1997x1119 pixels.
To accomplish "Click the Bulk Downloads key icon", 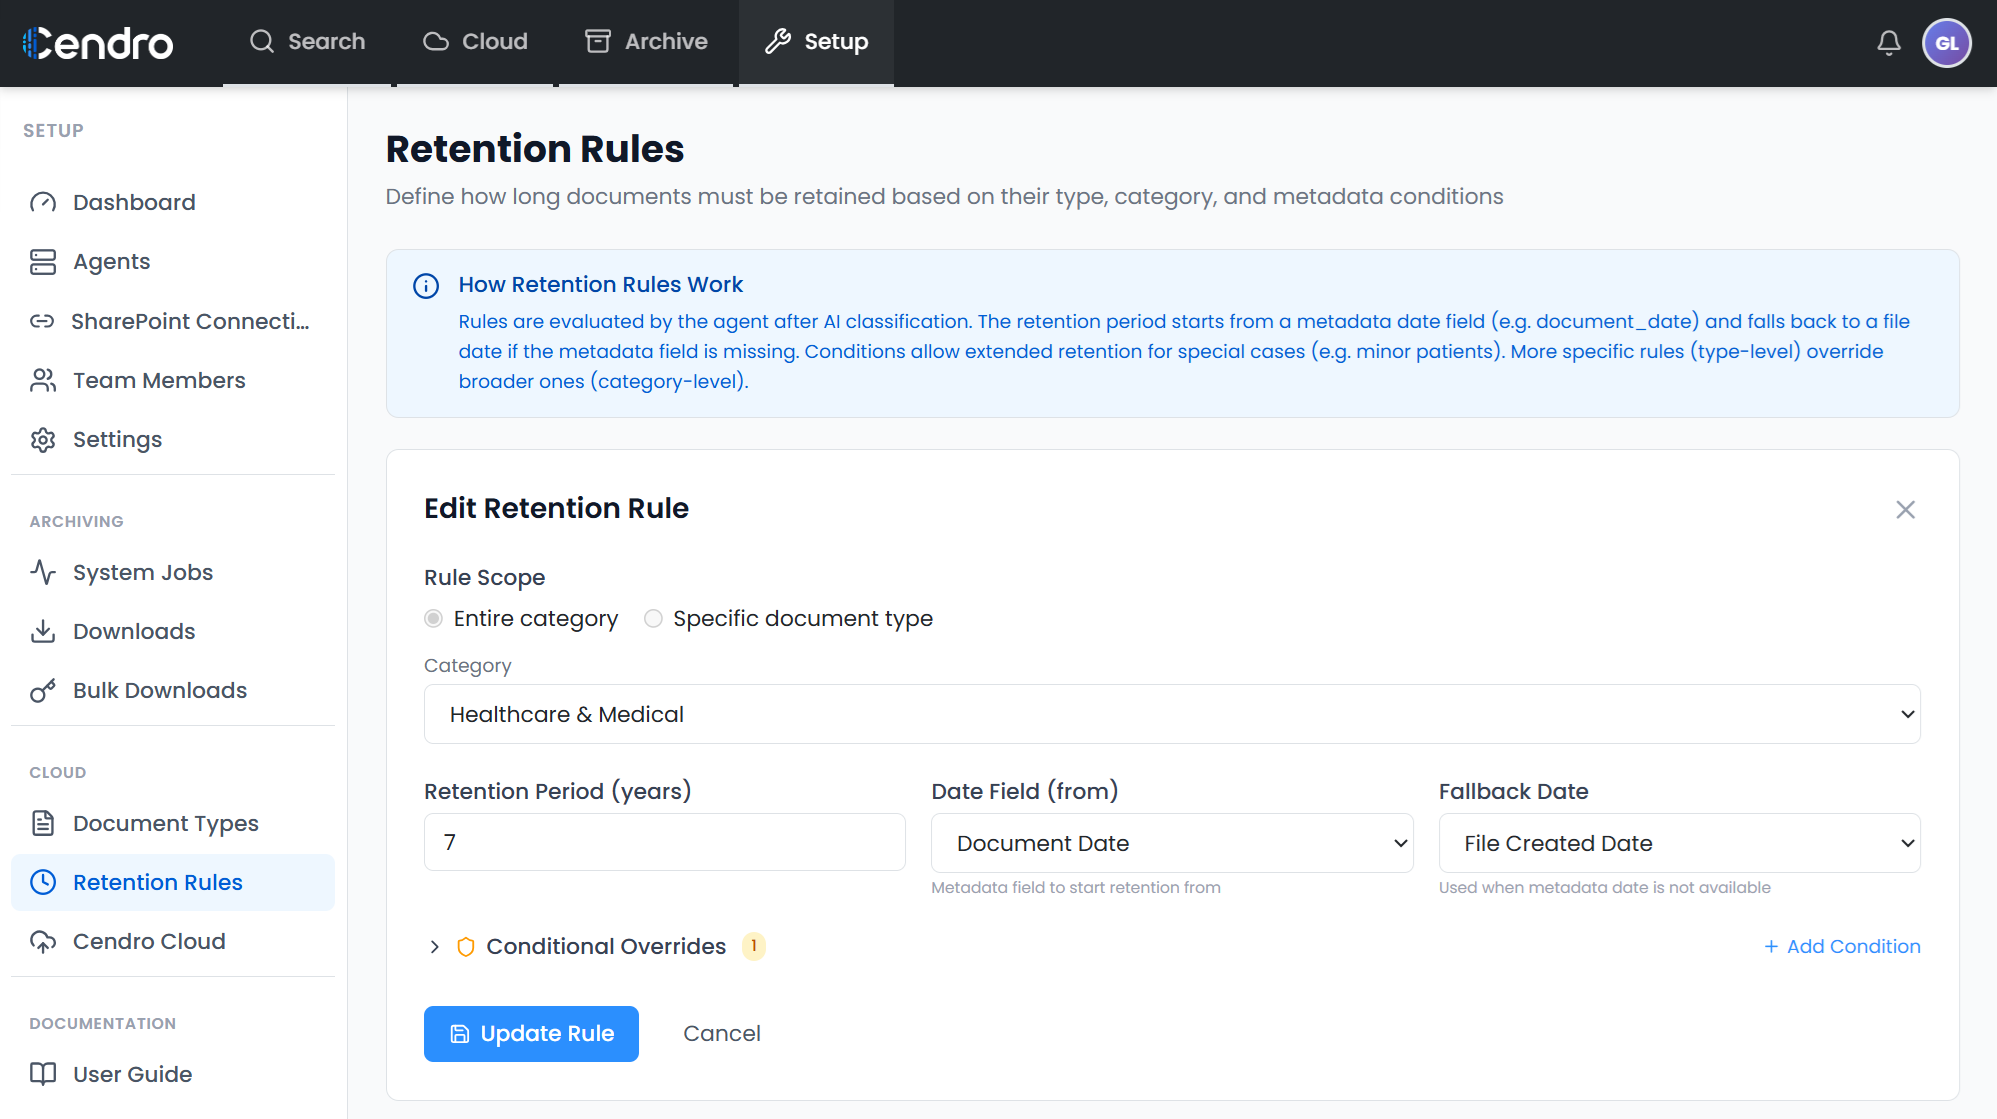I will (x=43, y=690).
